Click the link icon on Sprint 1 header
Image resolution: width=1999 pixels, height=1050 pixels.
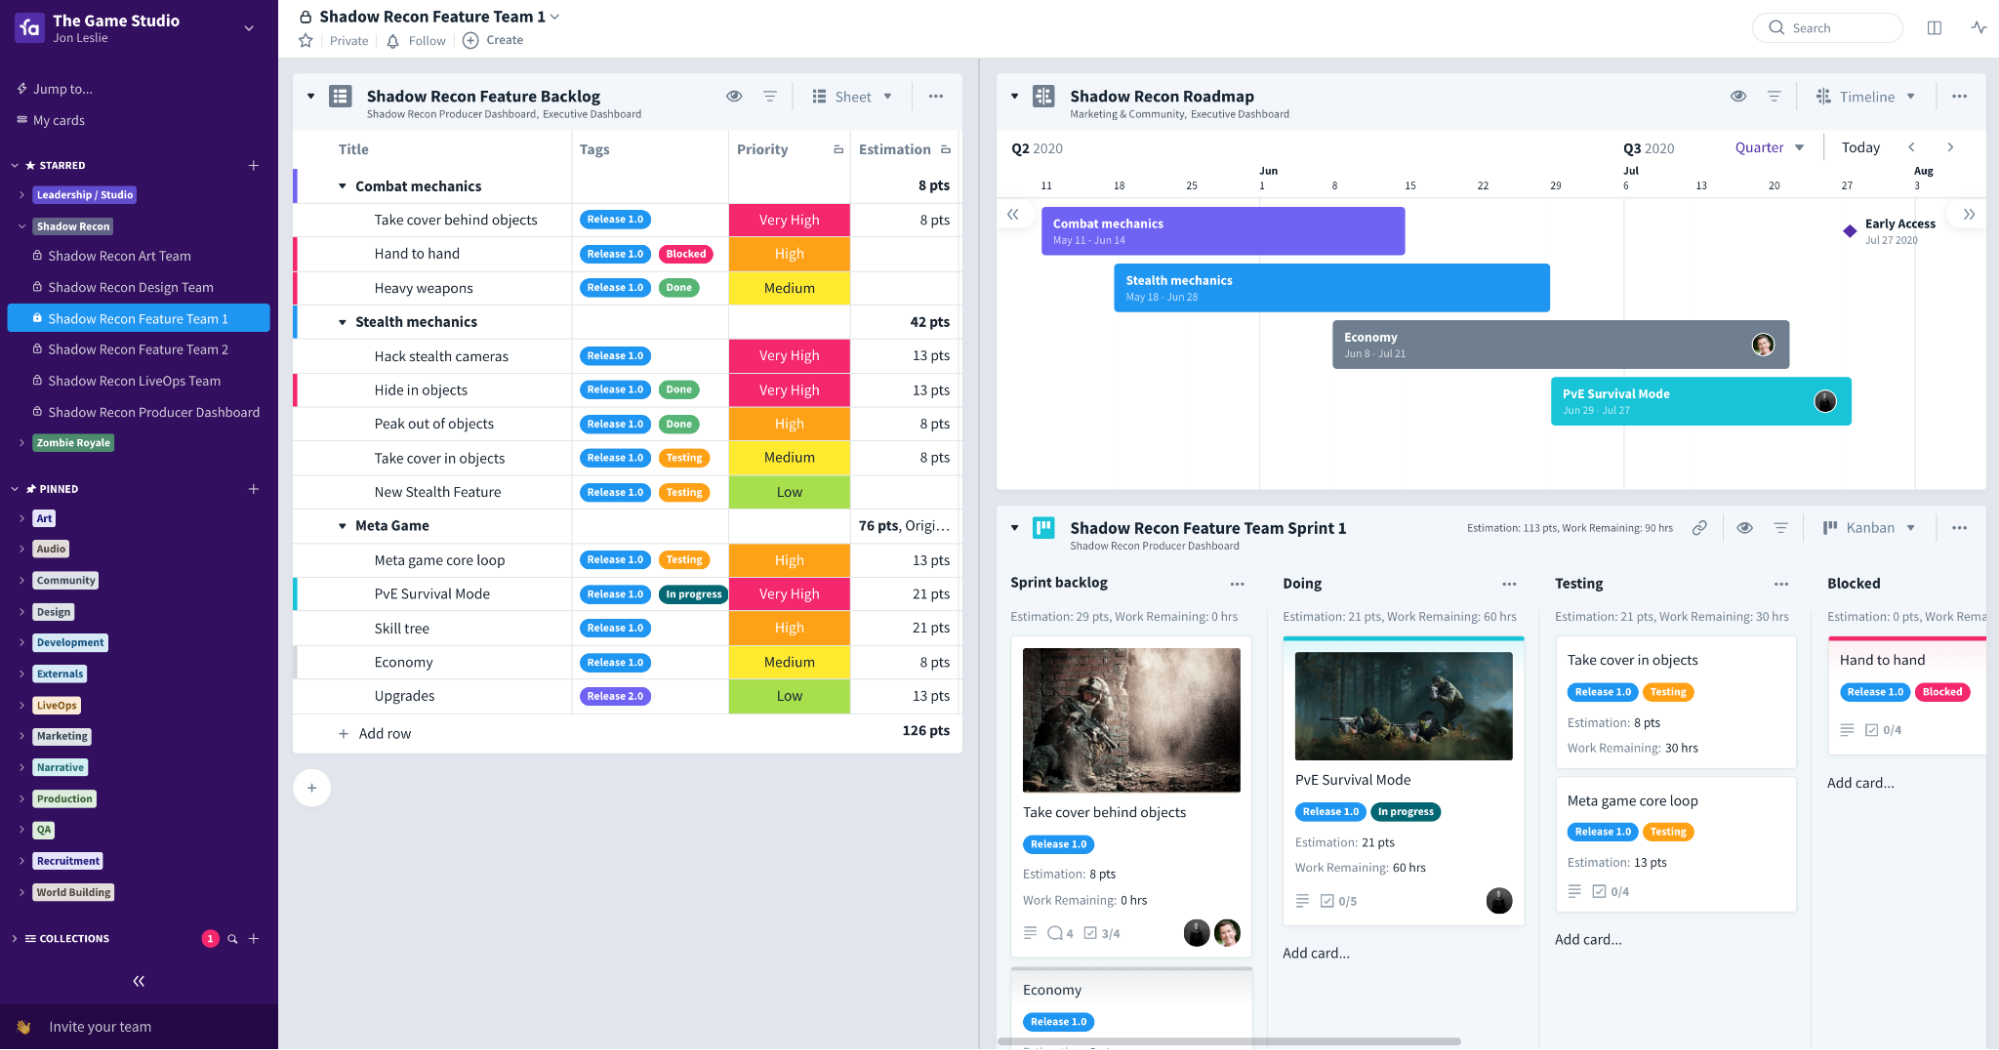(1699, 527)
